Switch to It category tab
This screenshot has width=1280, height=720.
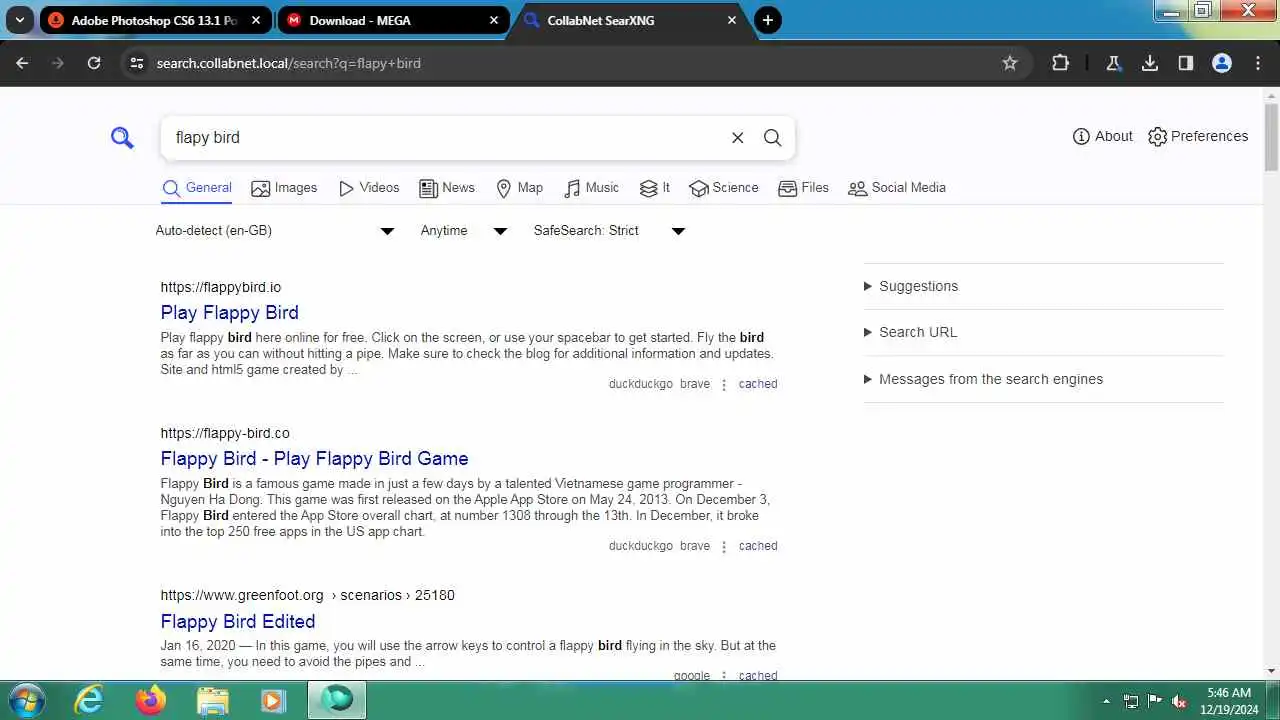(x=655, y=188)
